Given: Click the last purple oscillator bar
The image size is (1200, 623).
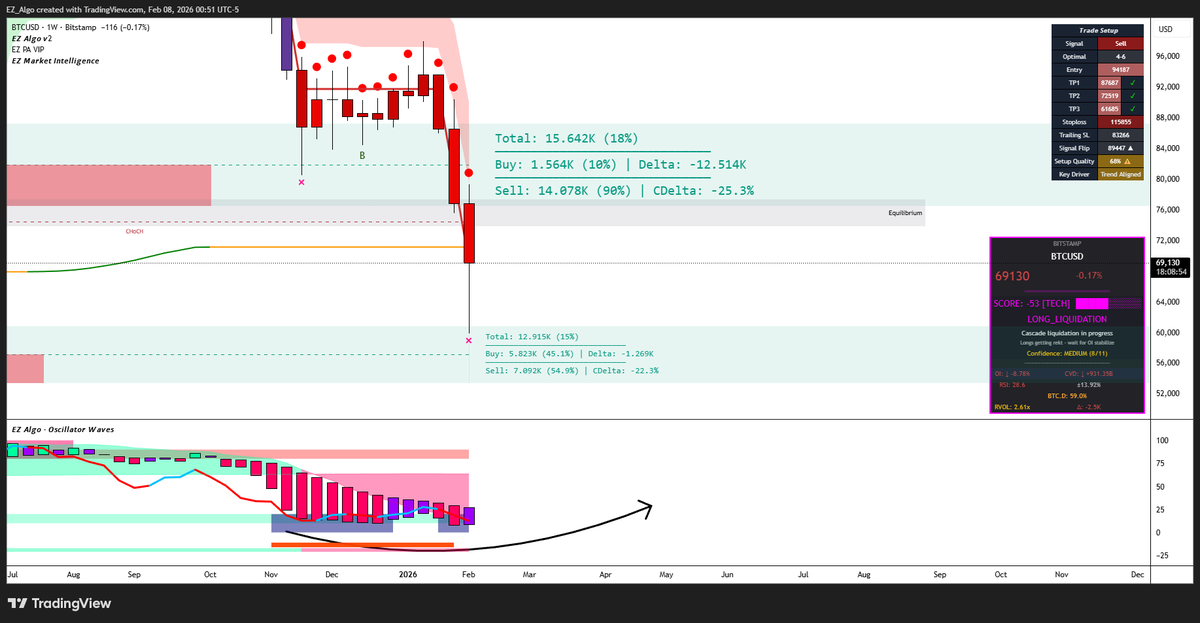Looking at the screenshot, I should coord(469,516).
